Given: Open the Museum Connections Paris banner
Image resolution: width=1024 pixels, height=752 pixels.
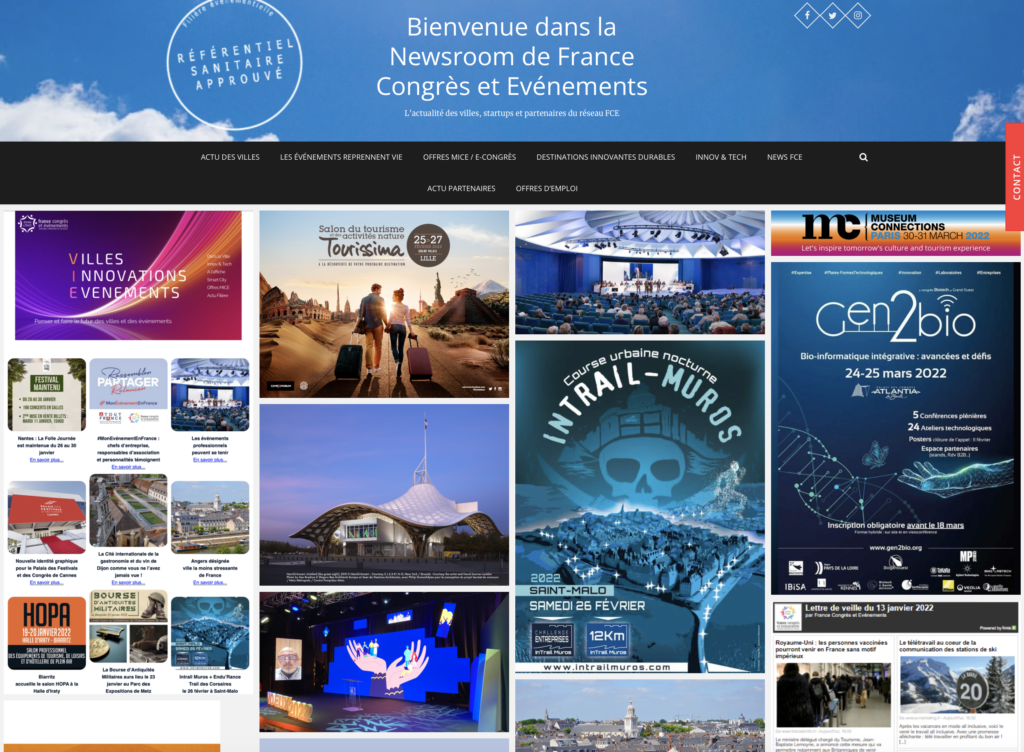Looking at the screenshot, I should coord(895,233).
